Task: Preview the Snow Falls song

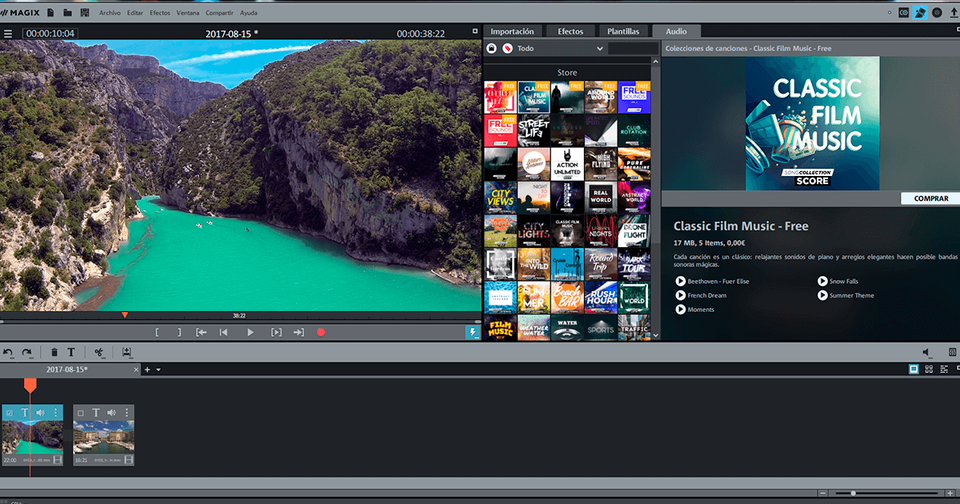Action: [822, 281]
